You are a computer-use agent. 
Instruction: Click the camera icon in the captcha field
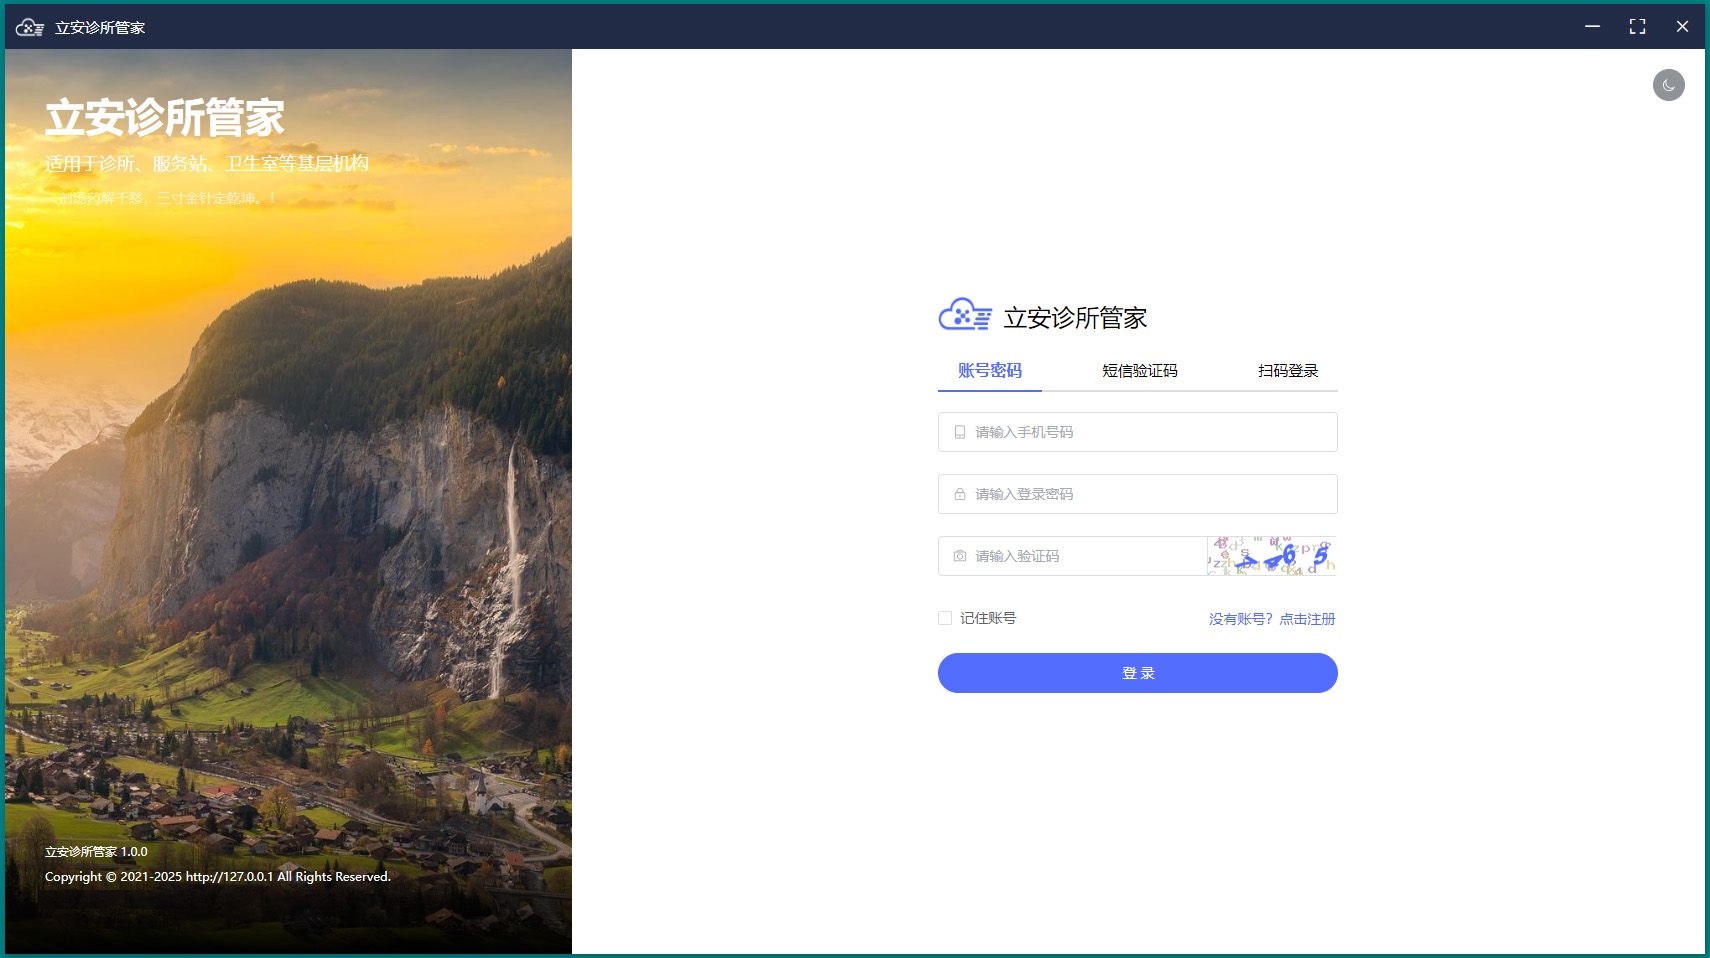pos(960,556)
